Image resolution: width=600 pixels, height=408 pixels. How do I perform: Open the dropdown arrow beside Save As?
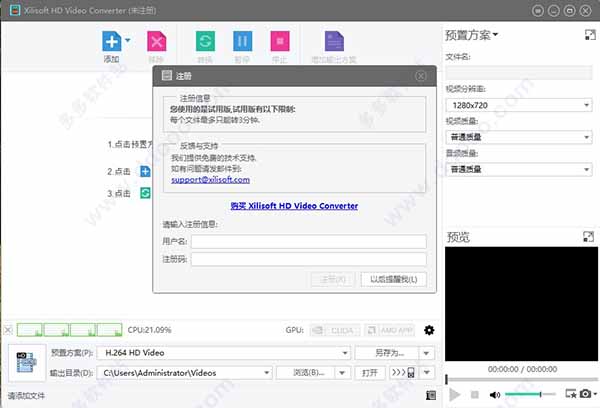[427, 353]
